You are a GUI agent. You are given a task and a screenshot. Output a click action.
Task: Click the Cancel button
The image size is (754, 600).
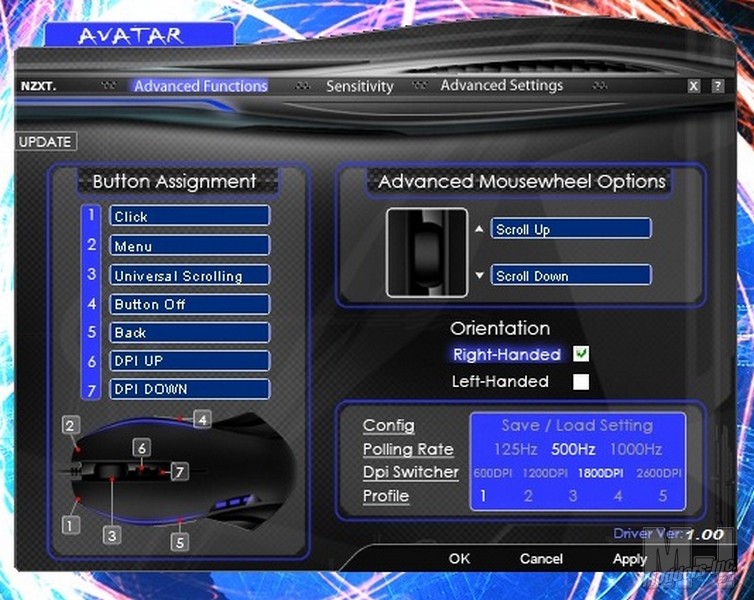click(541, 559)
